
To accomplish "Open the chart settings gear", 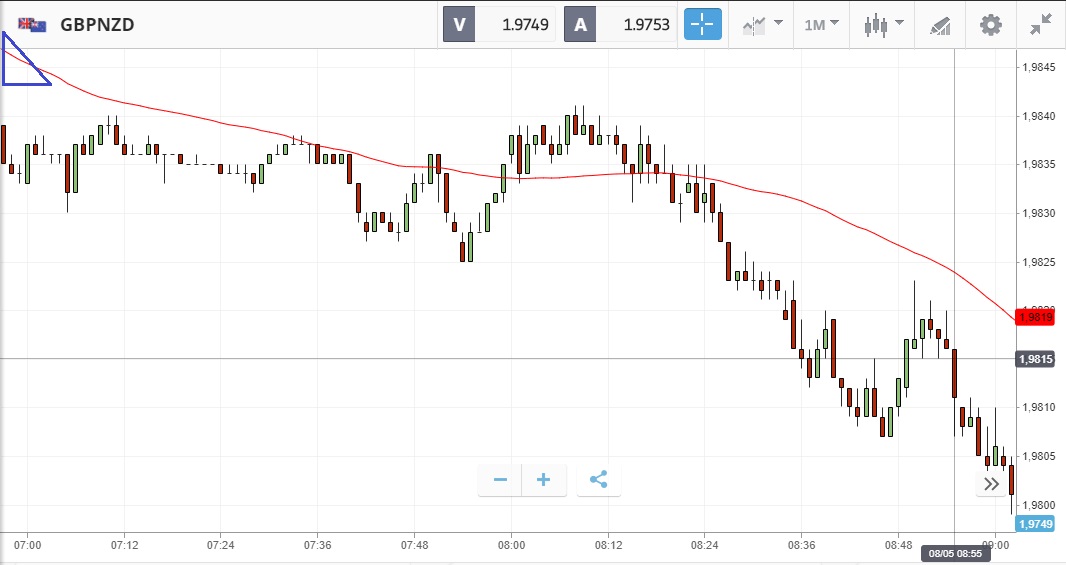I will tap(990, 25).
